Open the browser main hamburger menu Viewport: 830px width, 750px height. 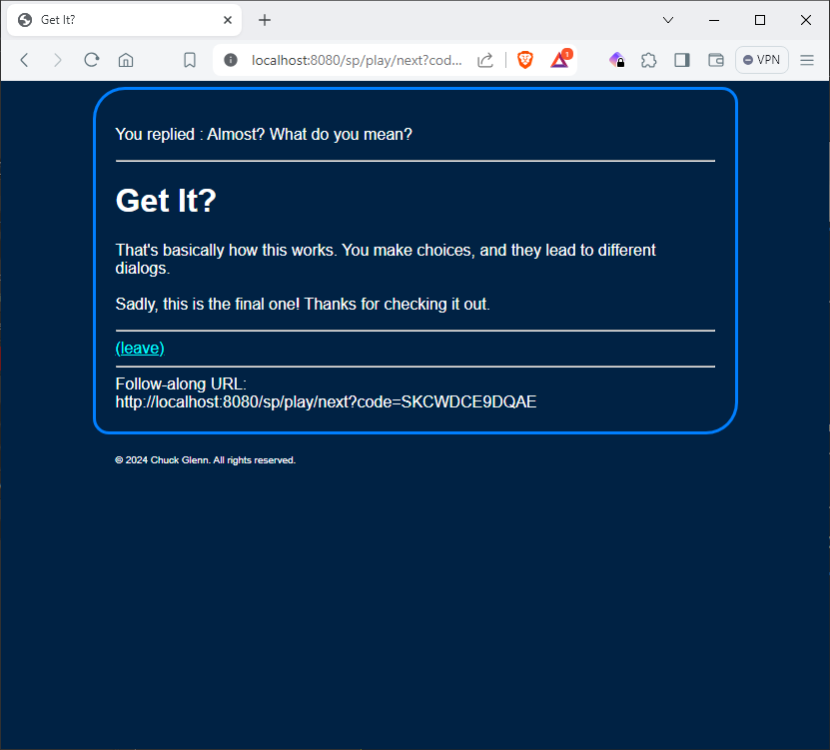(x=807, y=60)
